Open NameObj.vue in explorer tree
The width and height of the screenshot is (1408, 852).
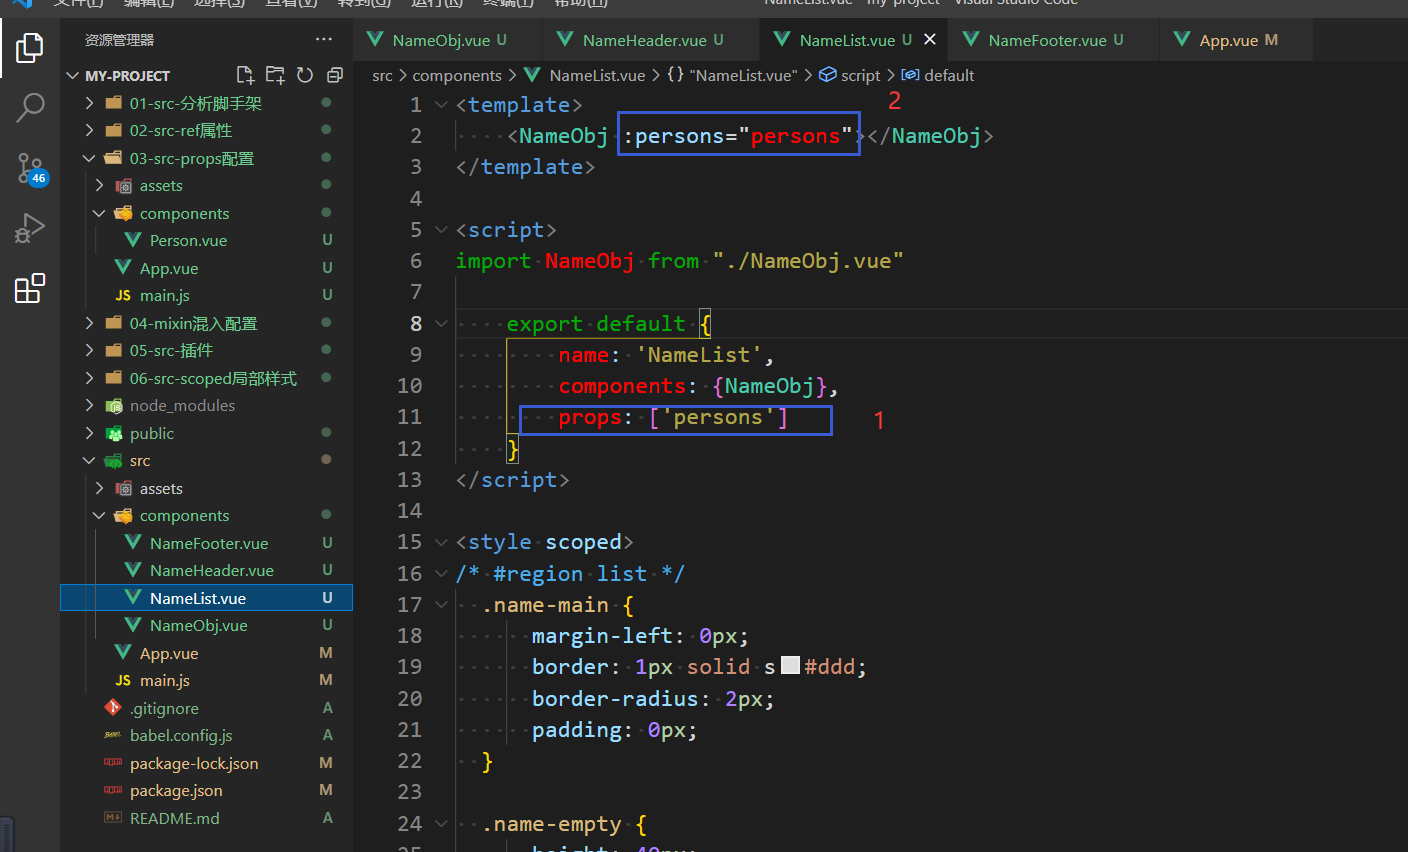tap(207, 625)
